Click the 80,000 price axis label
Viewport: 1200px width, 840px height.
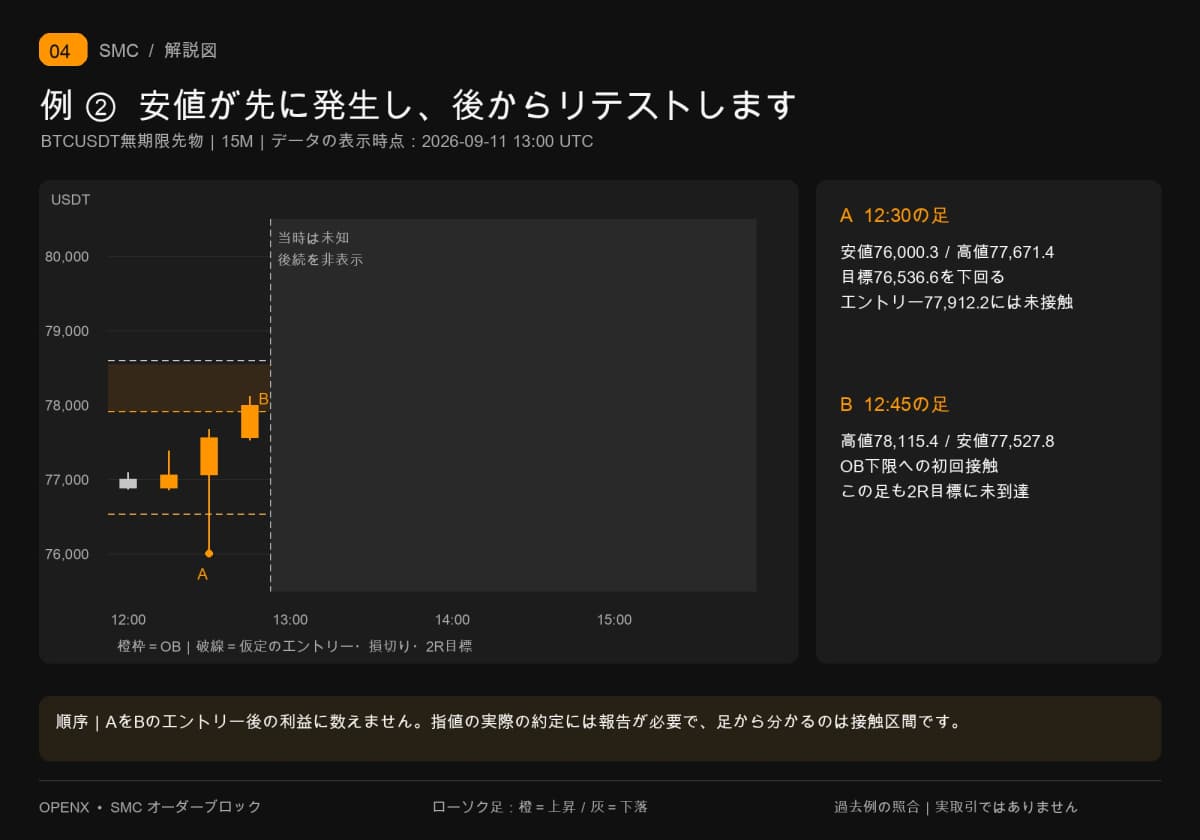67,257
